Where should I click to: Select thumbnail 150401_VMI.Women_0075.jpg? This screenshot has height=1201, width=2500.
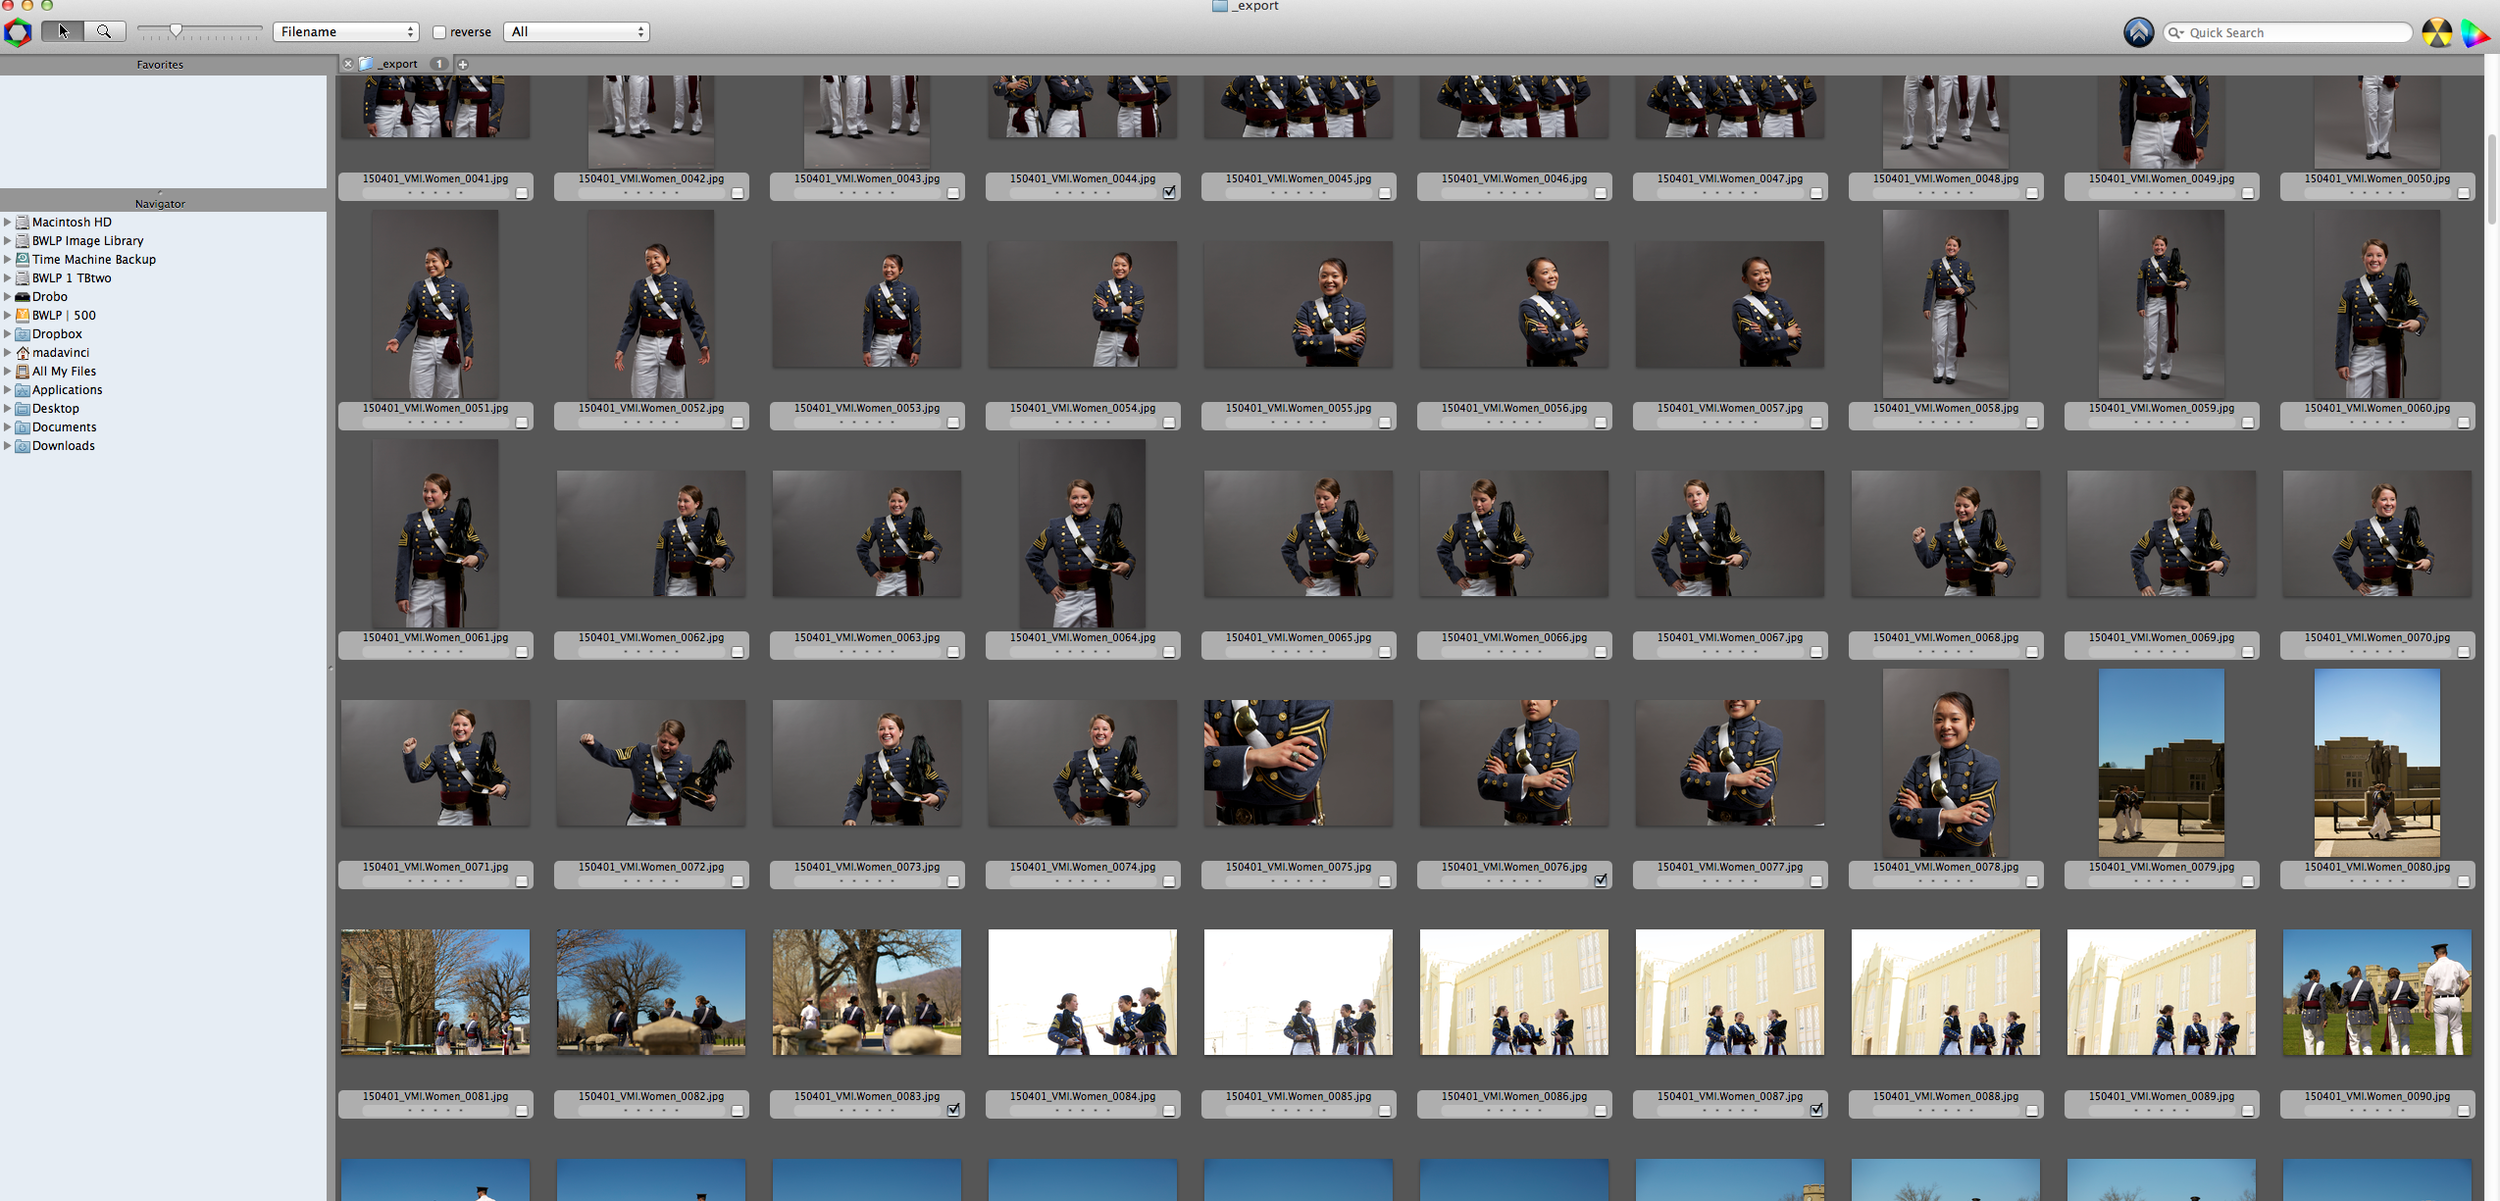click(x=1298, y=763)
